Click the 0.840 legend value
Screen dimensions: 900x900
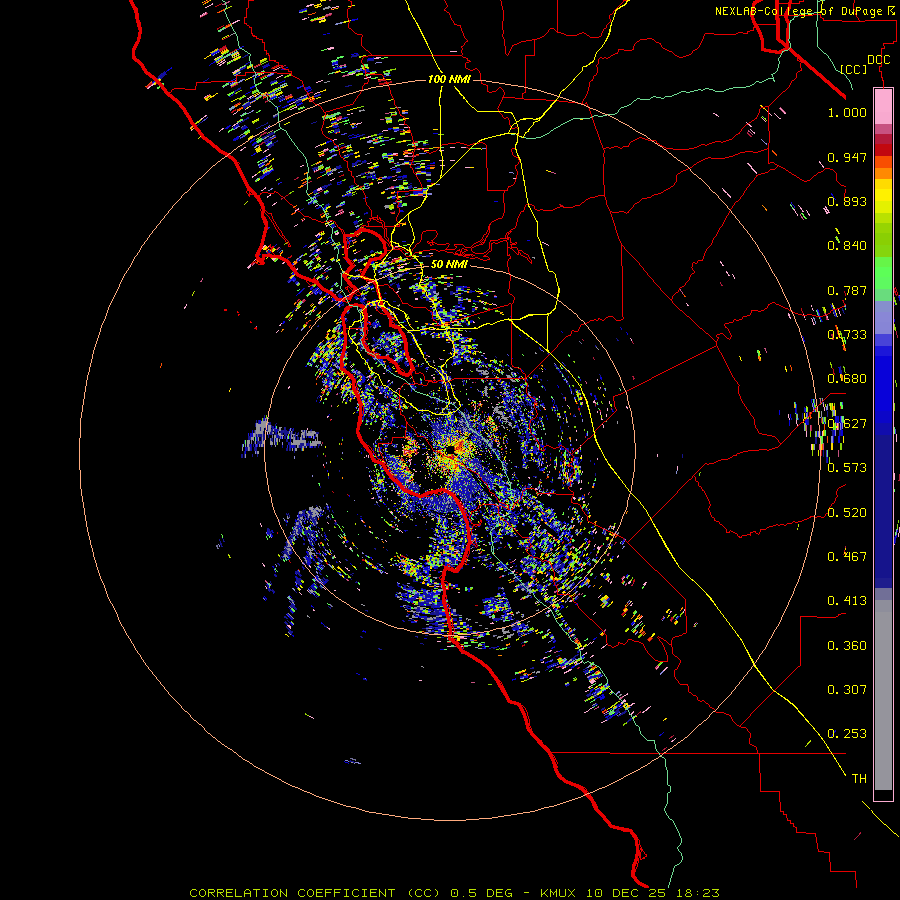point(847,246)
